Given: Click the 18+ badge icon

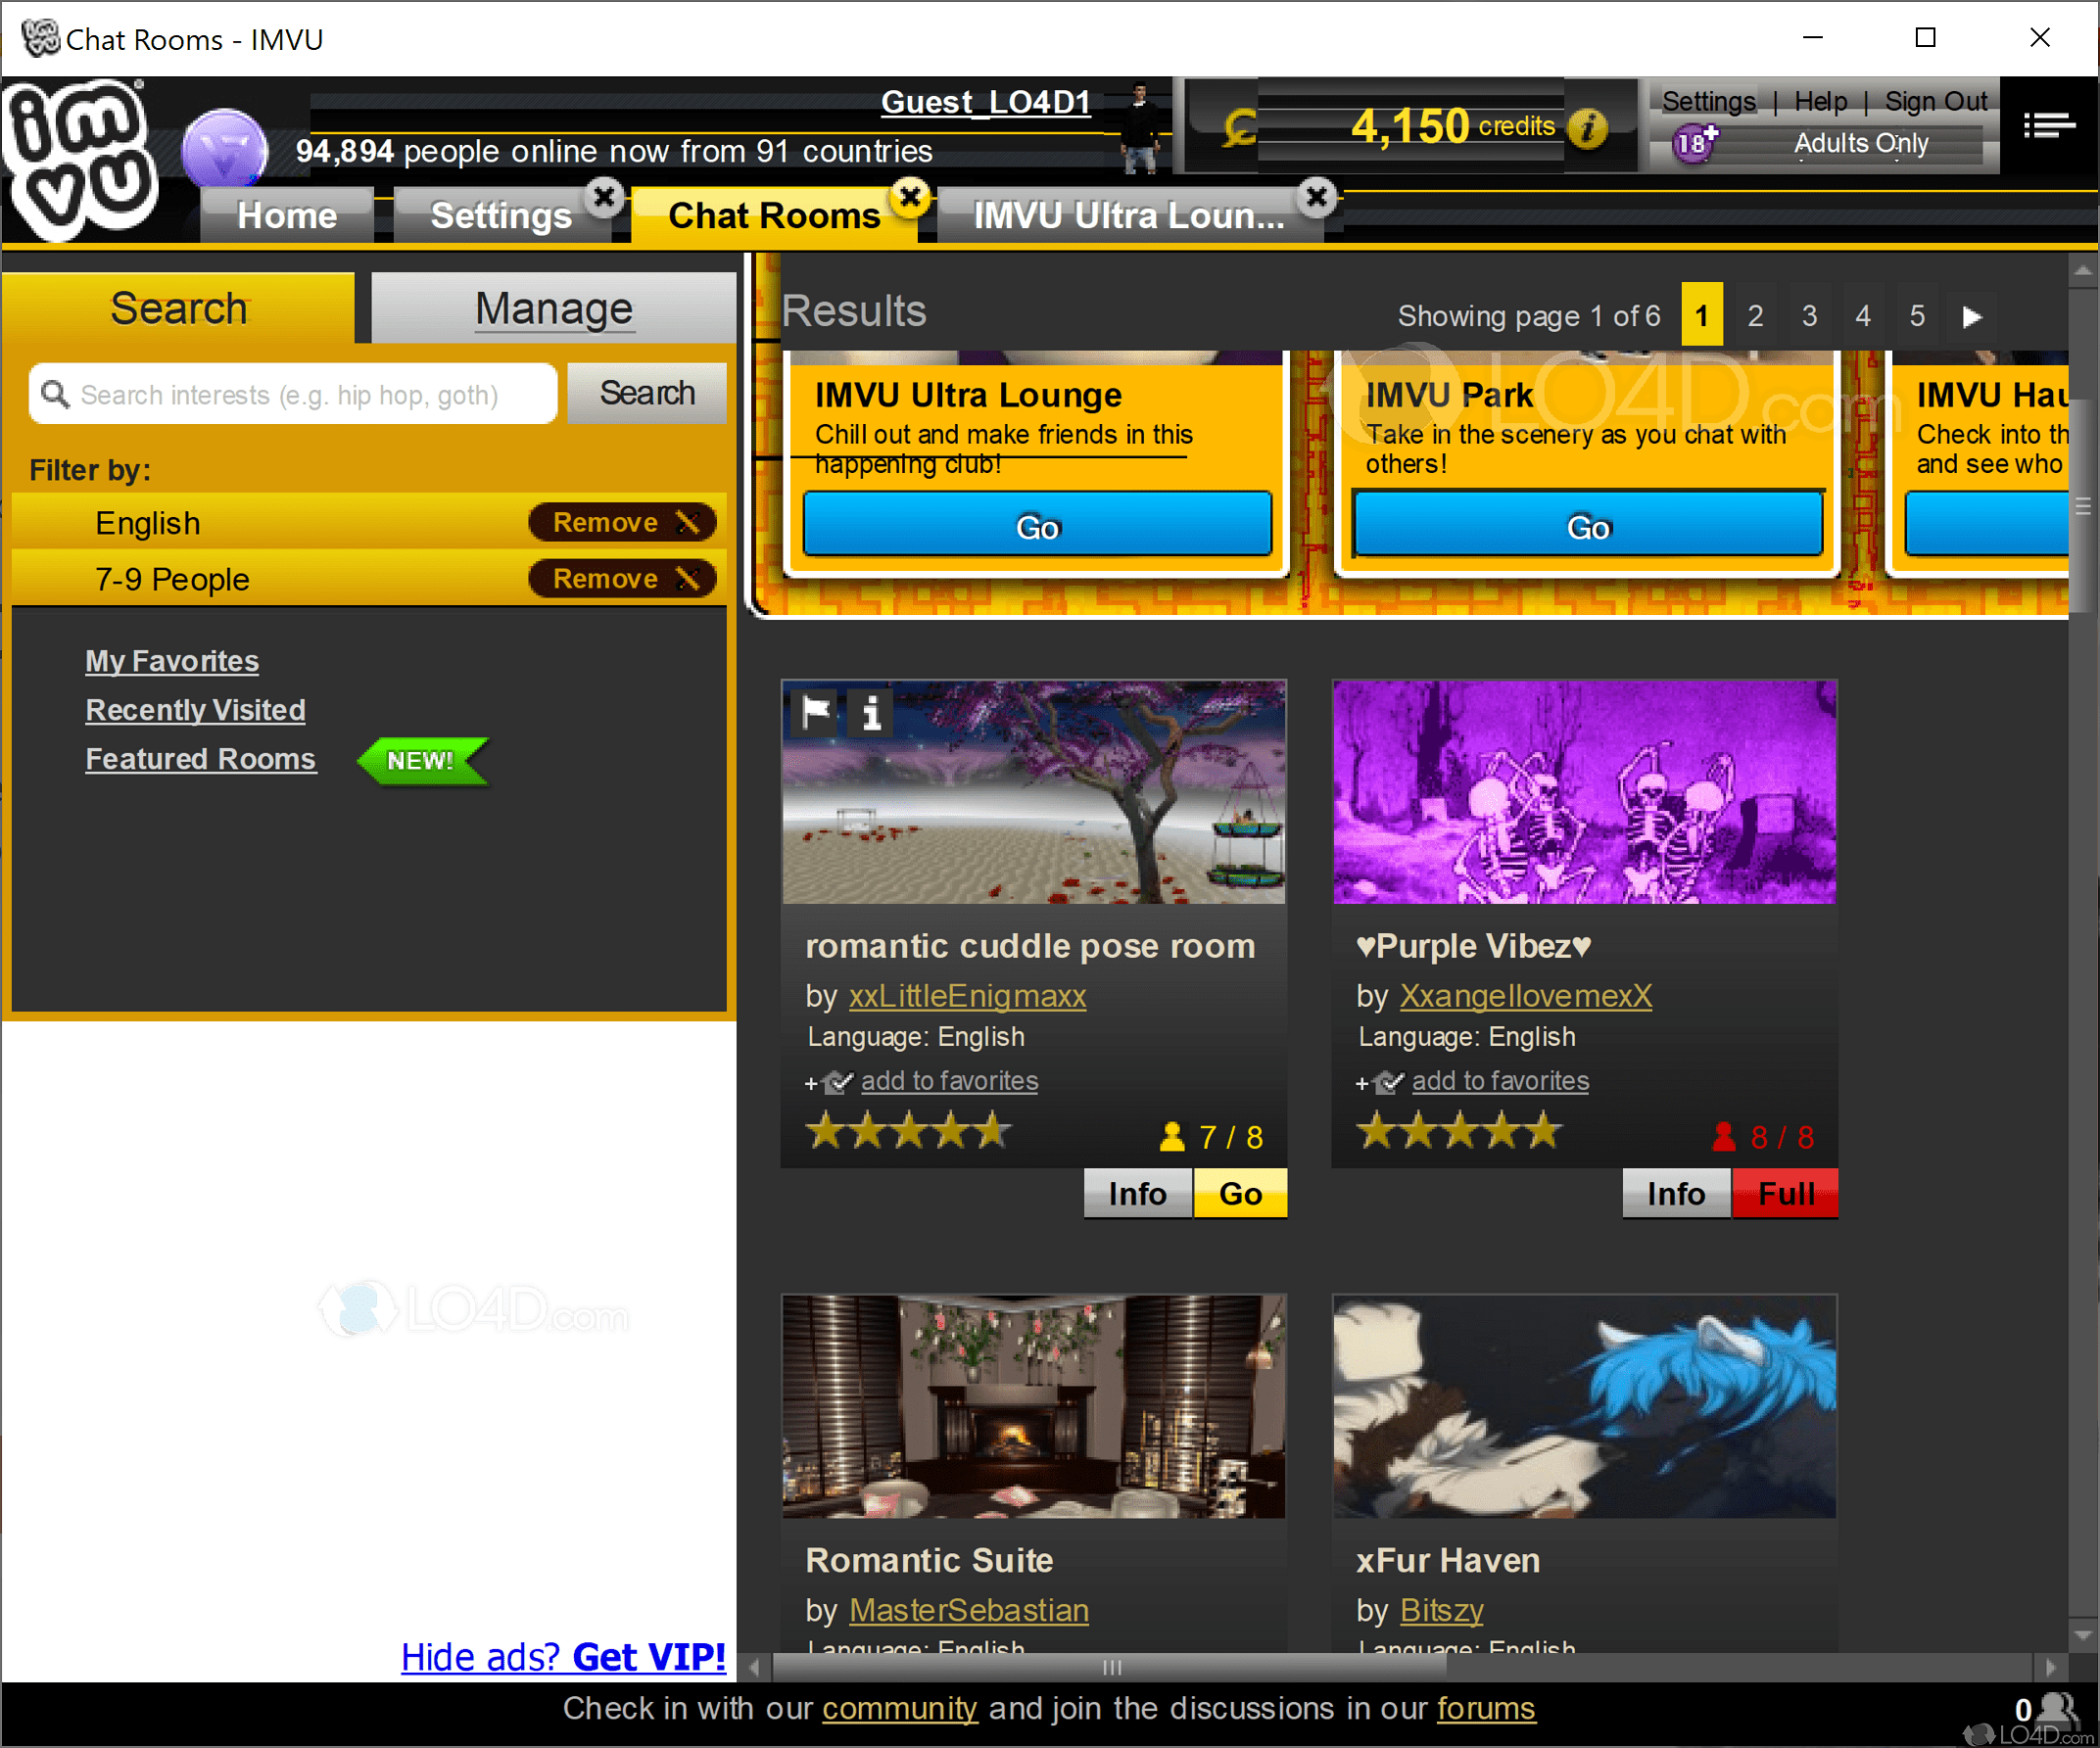Looking at the screenshot, I should pyautogui.click(x=1695, y=144).
